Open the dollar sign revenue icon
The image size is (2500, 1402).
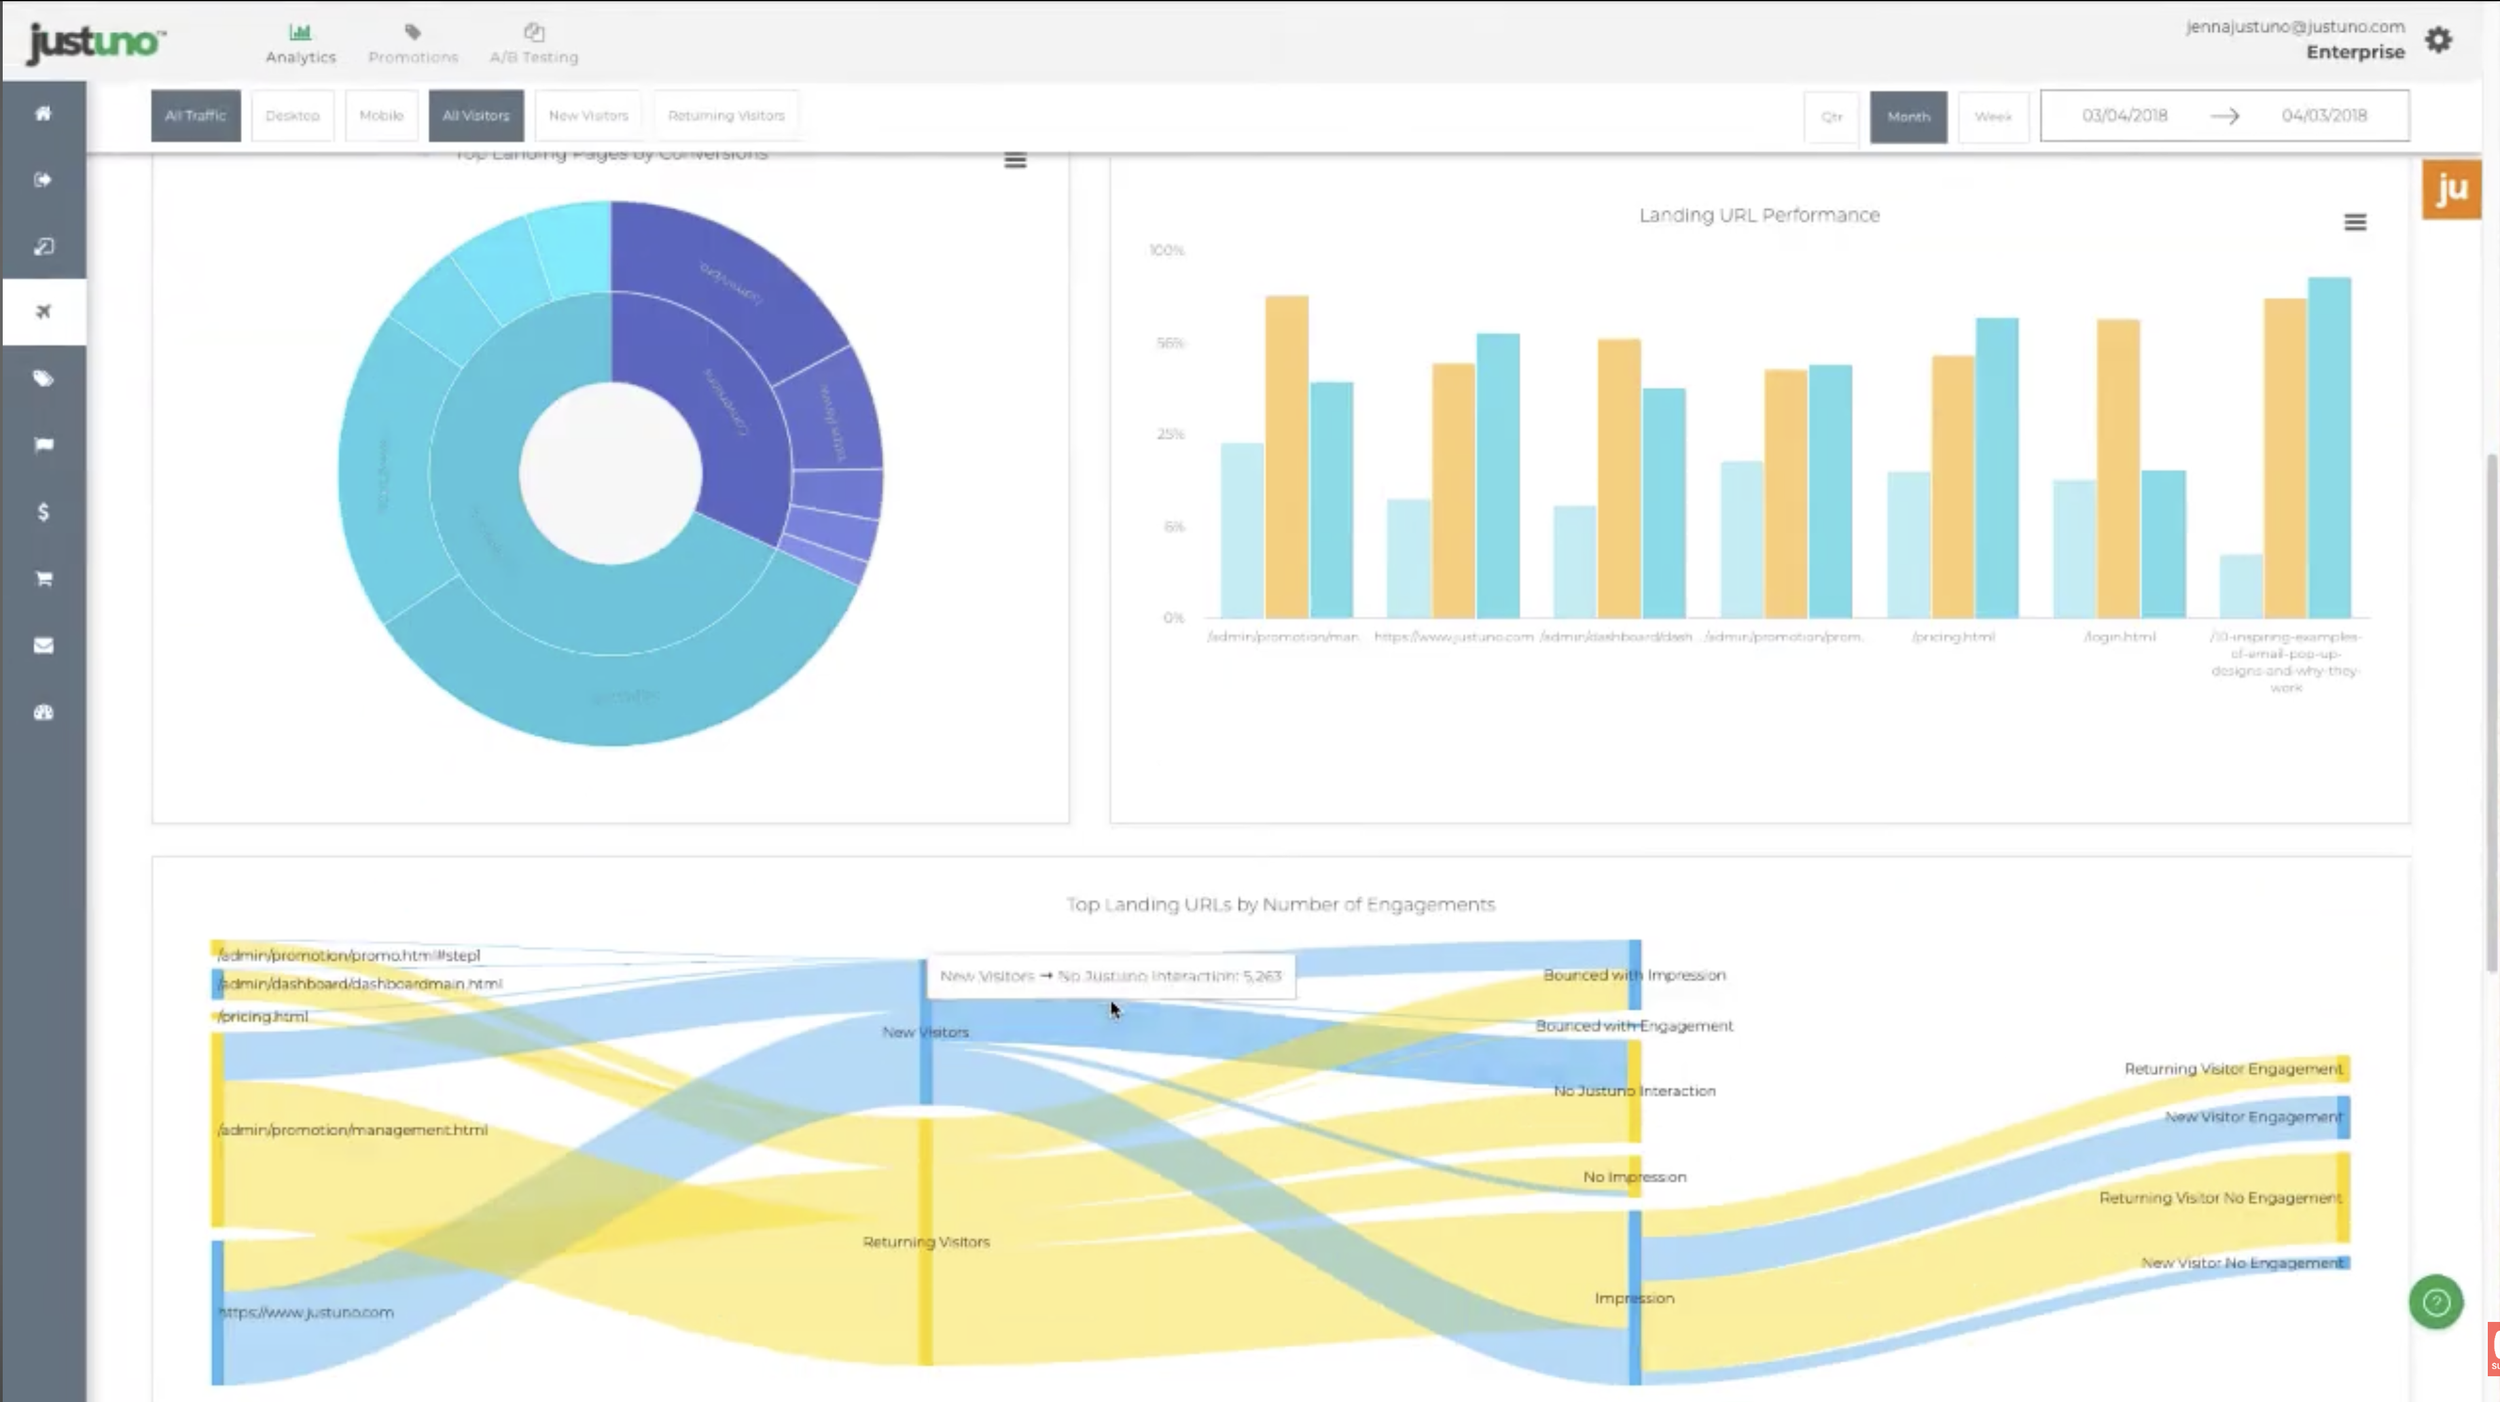43,512
